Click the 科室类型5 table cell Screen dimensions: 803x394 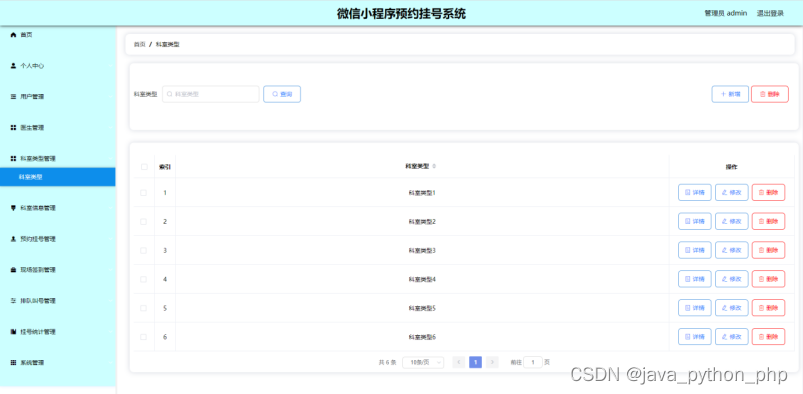(x=422, y=308)
